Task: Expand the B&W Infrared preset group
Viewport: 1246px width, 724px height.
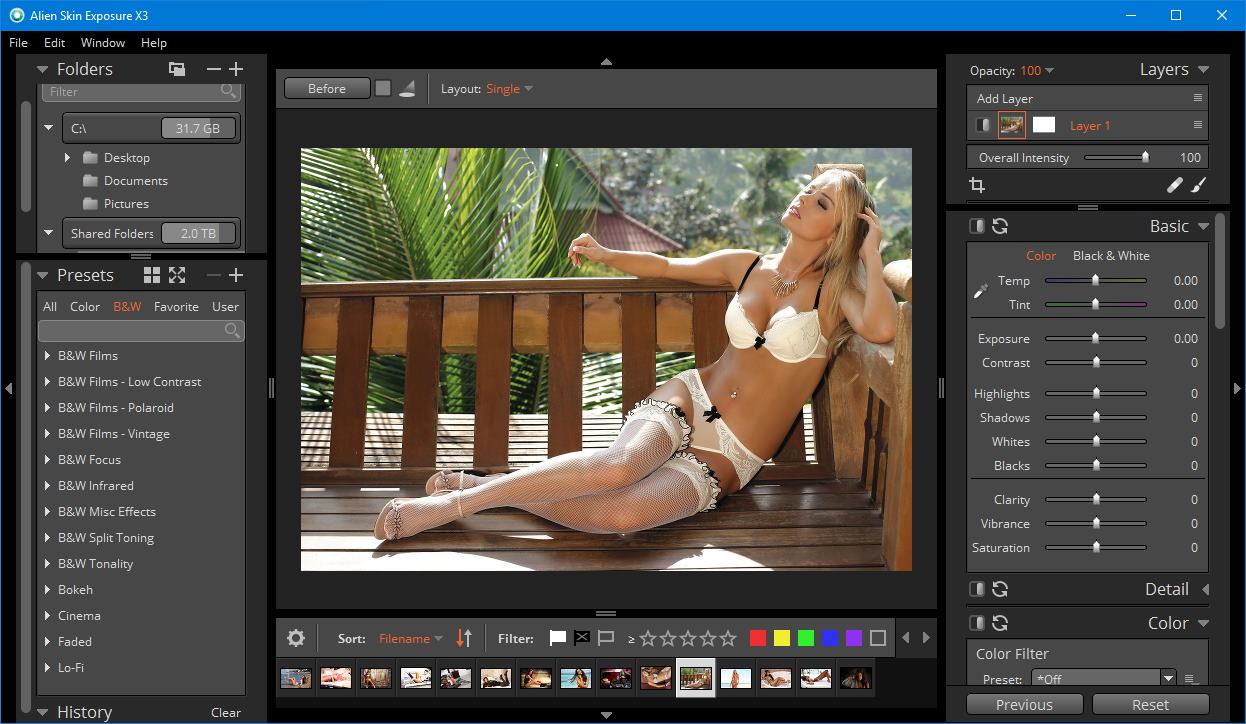Action: [x=47, y=486]
